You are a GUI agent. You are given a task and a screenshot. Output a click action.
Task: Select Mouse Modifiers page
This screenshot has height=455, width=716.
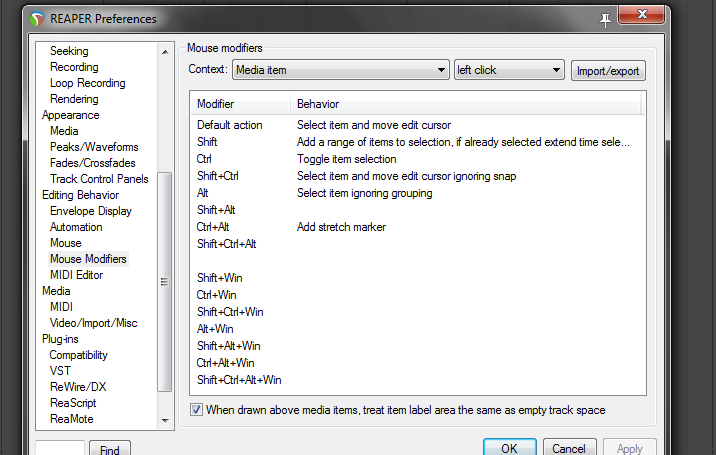click(x=88, y=259)
